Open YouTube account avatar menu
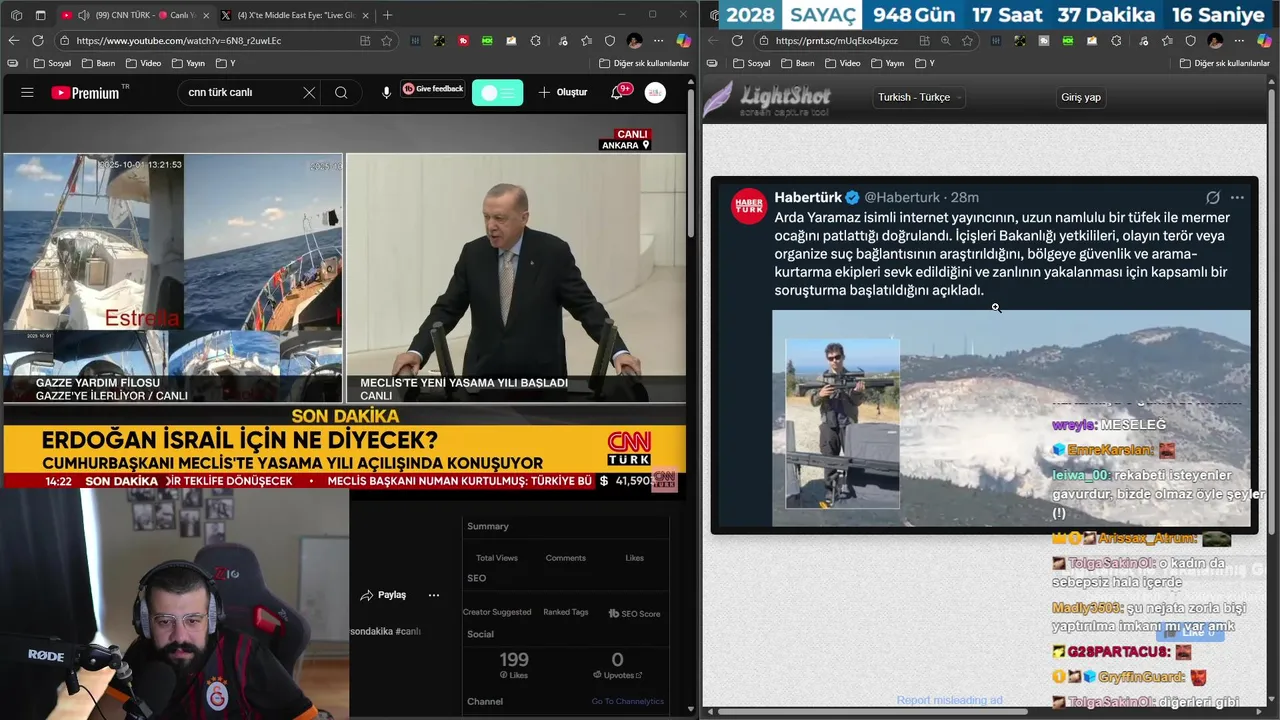 click(x=655, y=92)
